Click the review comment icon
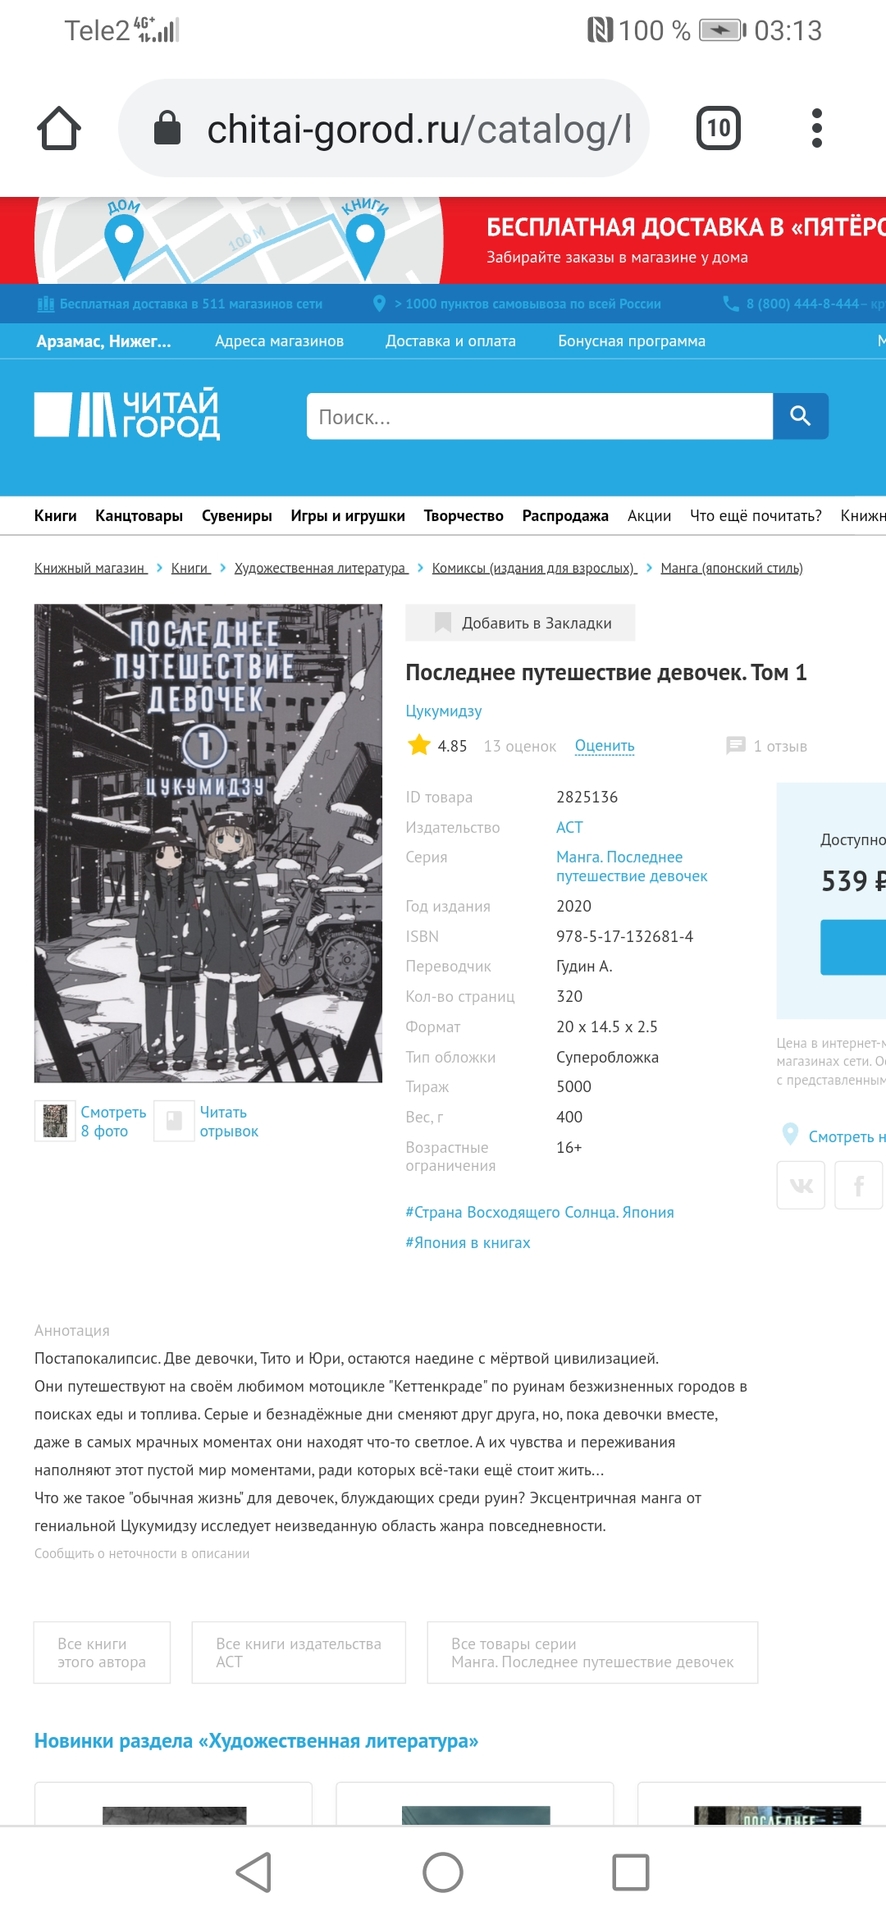Viewport: 886px width, 1920px height. click(x=736, y=745)
